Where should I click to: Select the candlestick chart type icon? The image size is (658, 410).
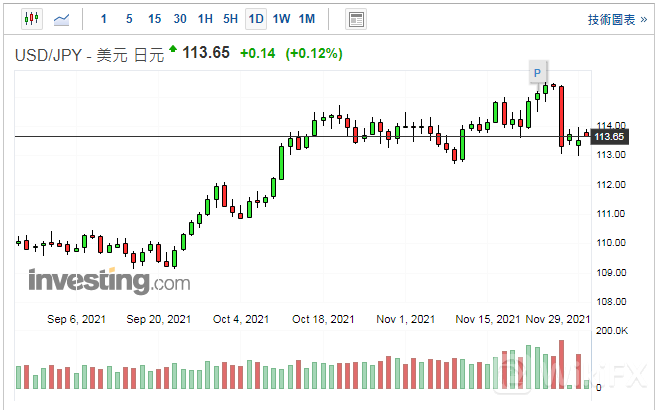(x=30, y=19)
